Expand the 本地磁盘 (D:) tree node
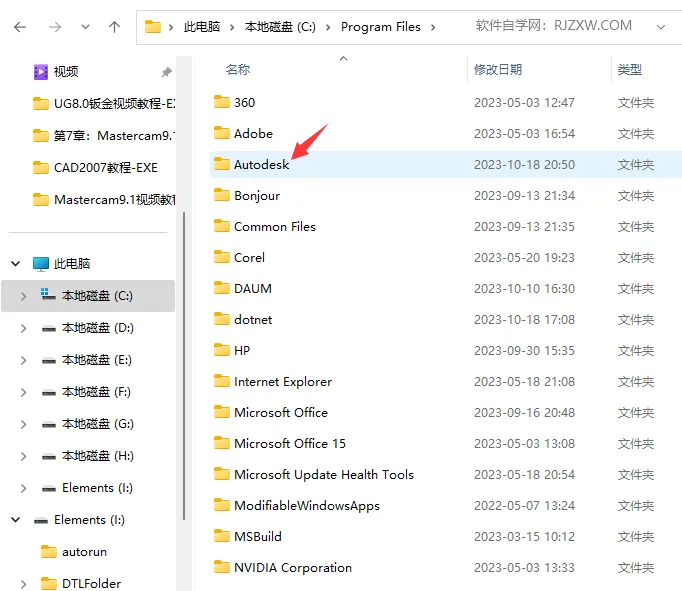 tap(23, 328)
